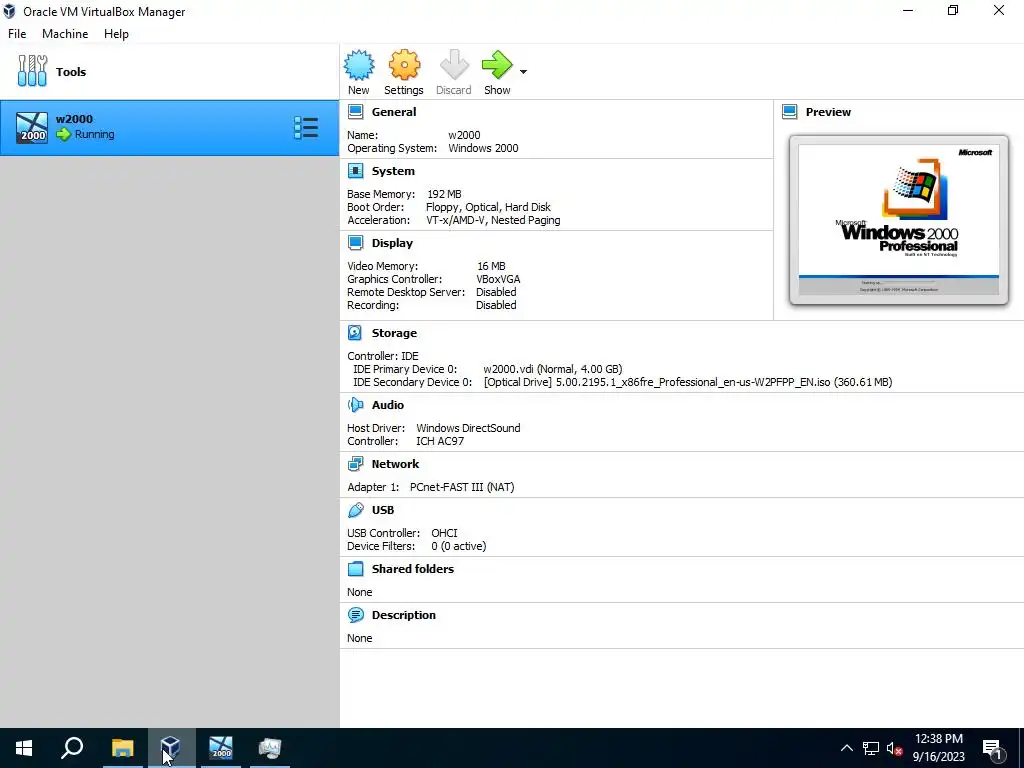The width and height of the screenshot is (1024, 768).
Task: Open the File menu
Action: 17,34
